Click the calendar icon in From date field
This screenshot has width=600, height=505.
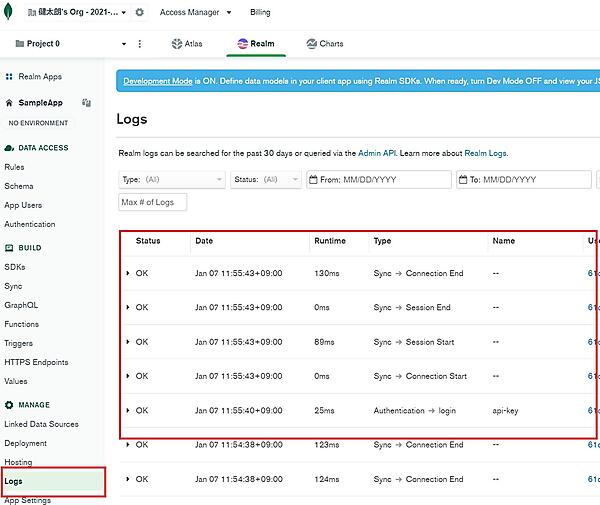(x=313, y=180)
